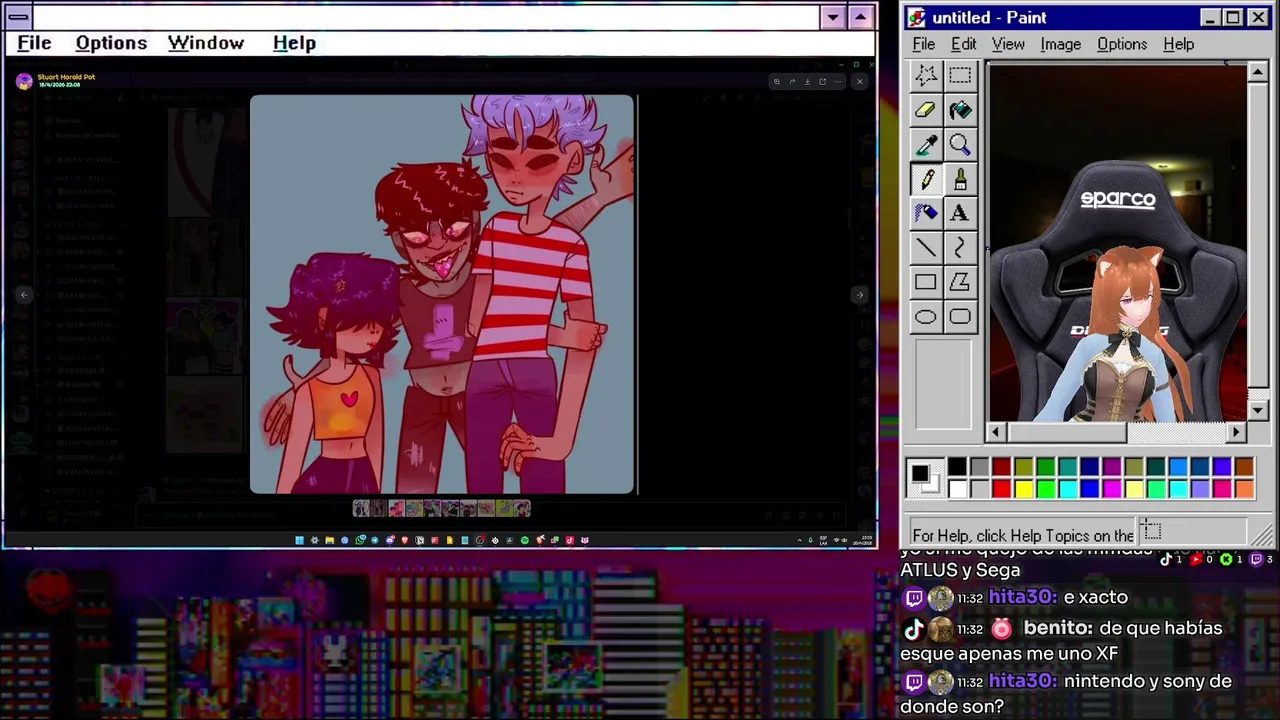Select the Pencil tool in Paint
Viewport: 1280px width, 720px height.
coord(926,179)
